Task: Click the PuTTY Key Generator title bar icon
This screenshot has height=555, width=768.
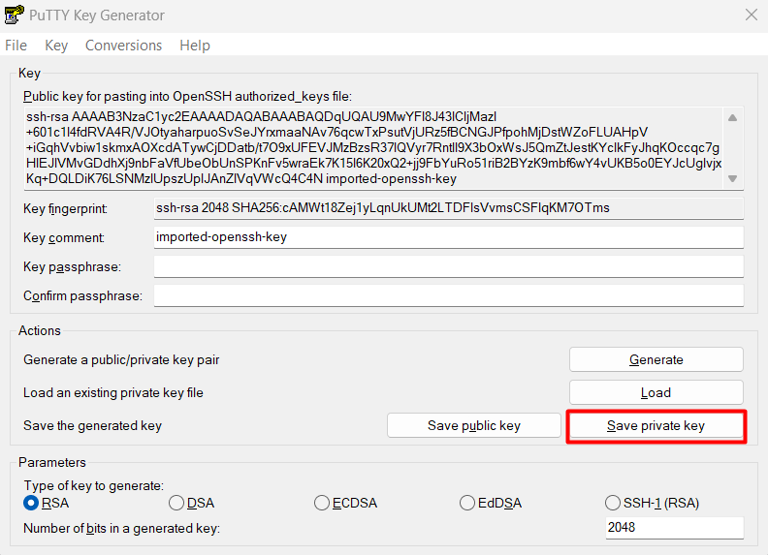Action: point(14,15)
